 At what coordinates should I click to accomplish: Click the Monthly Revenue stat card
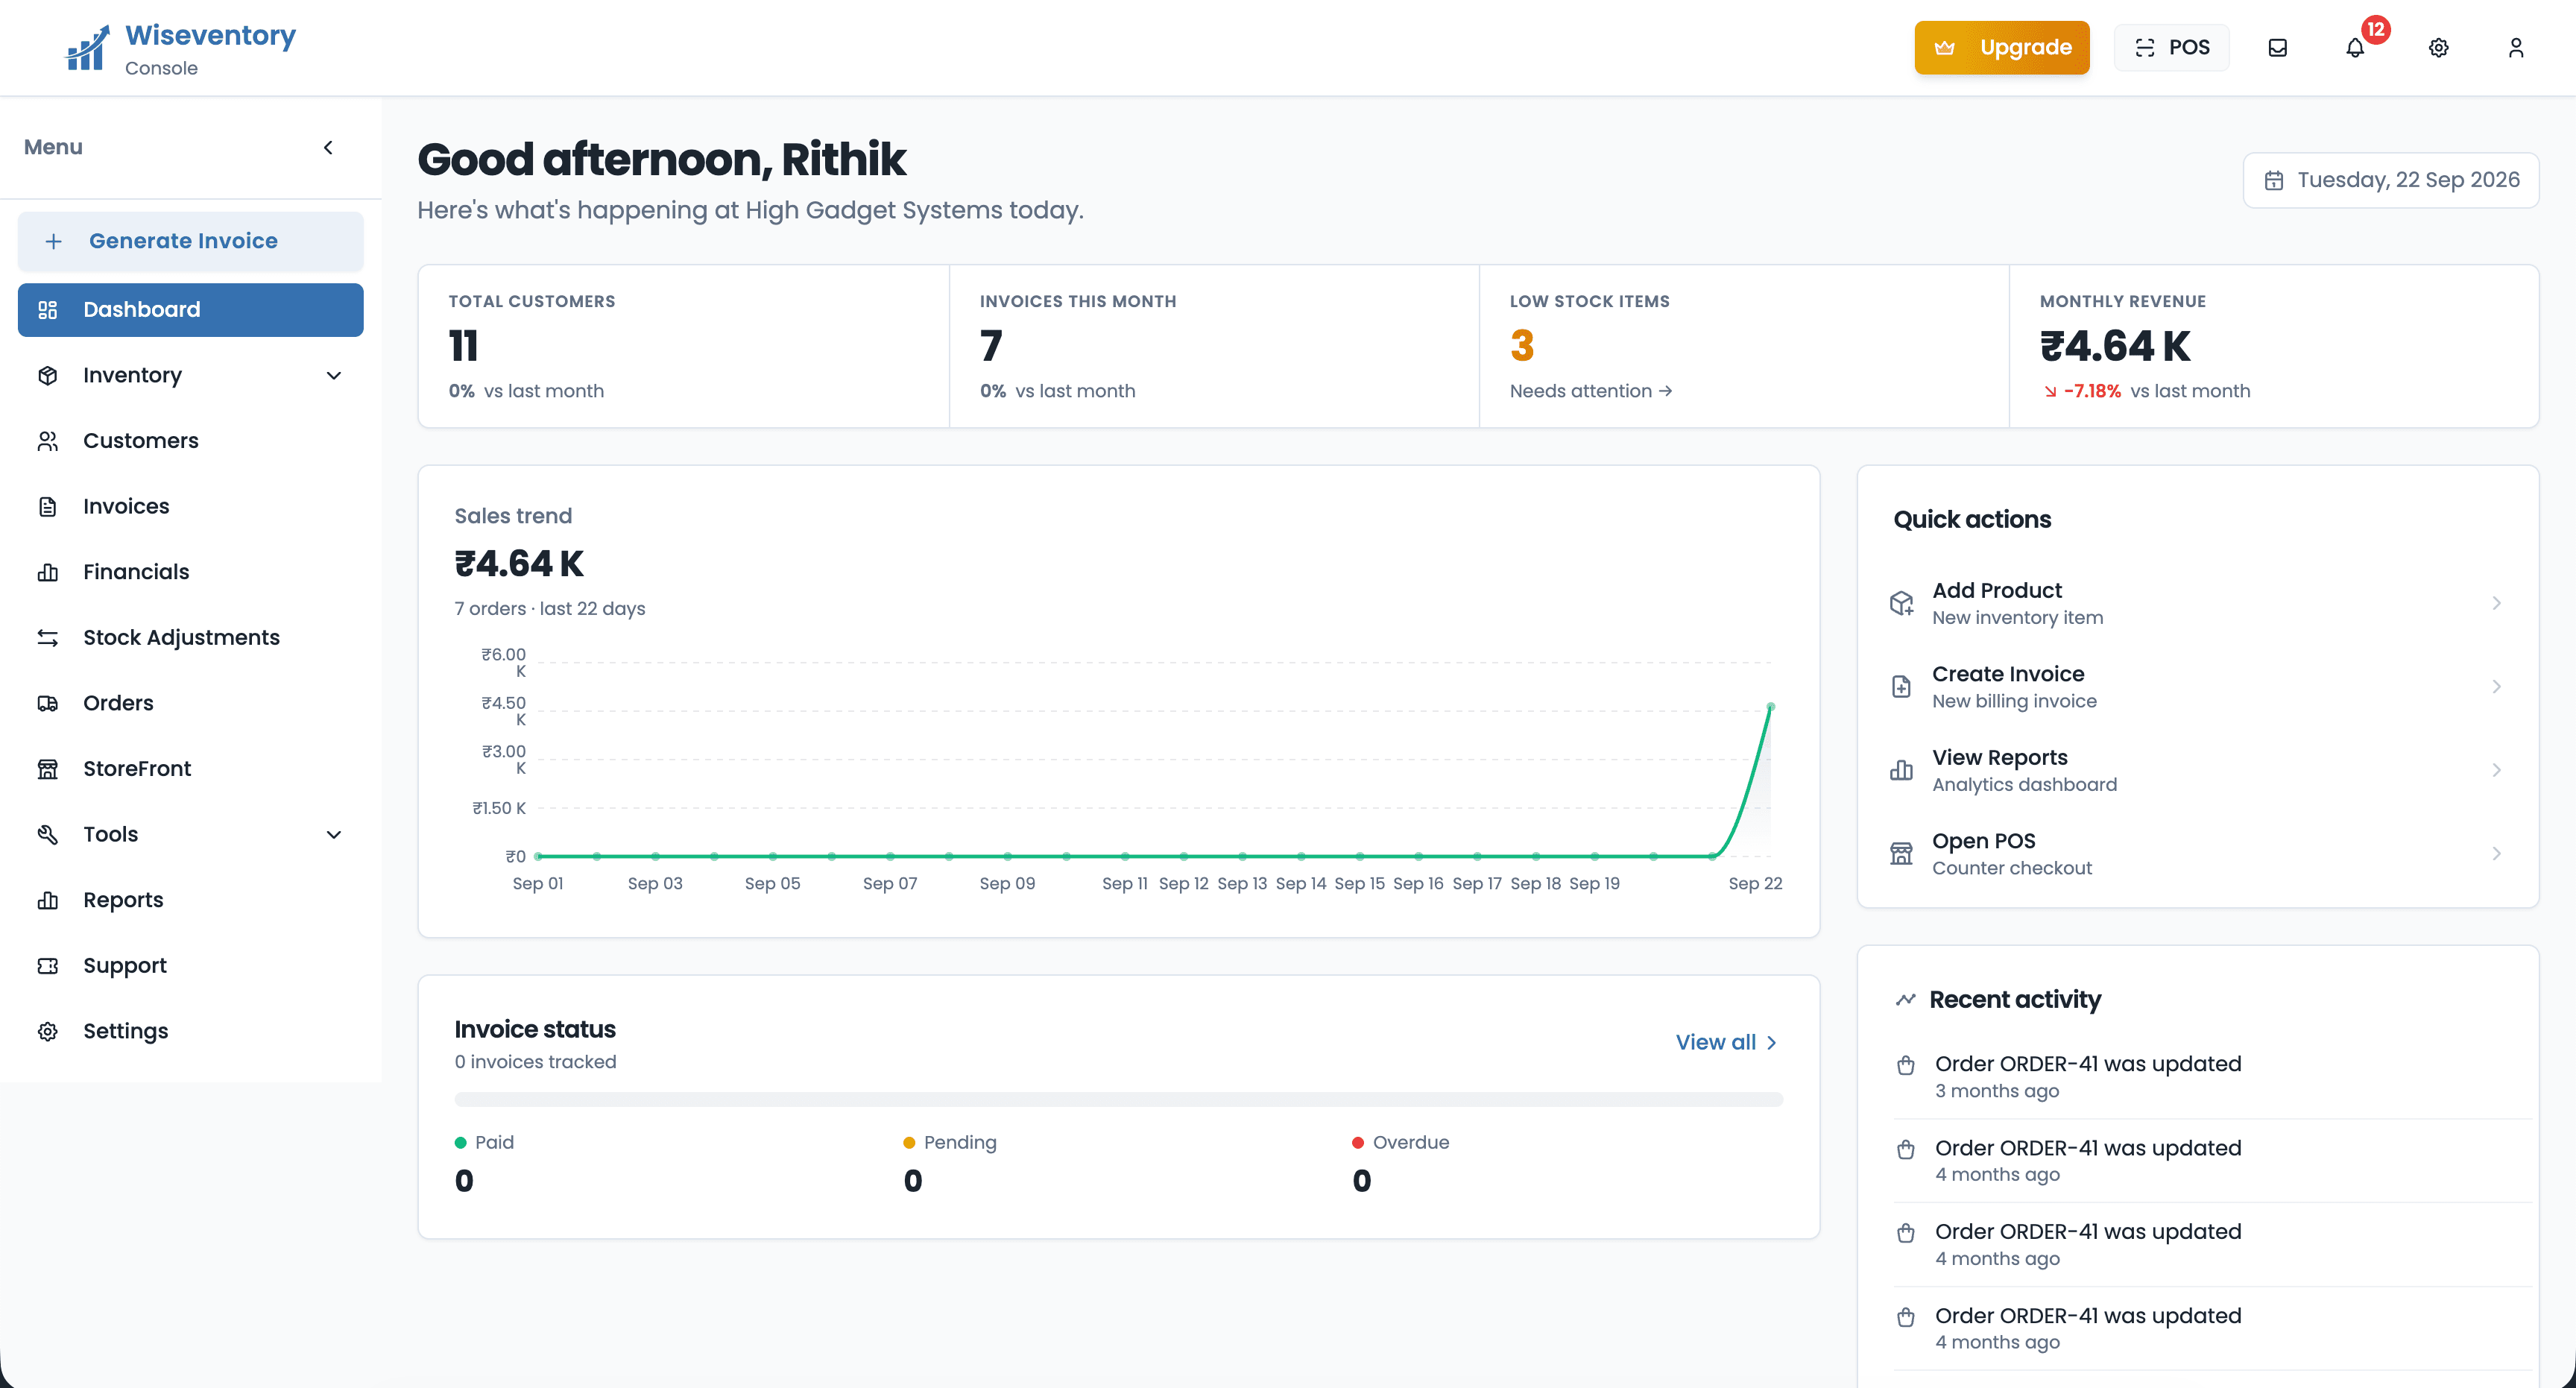click(x=2274, y=346)
